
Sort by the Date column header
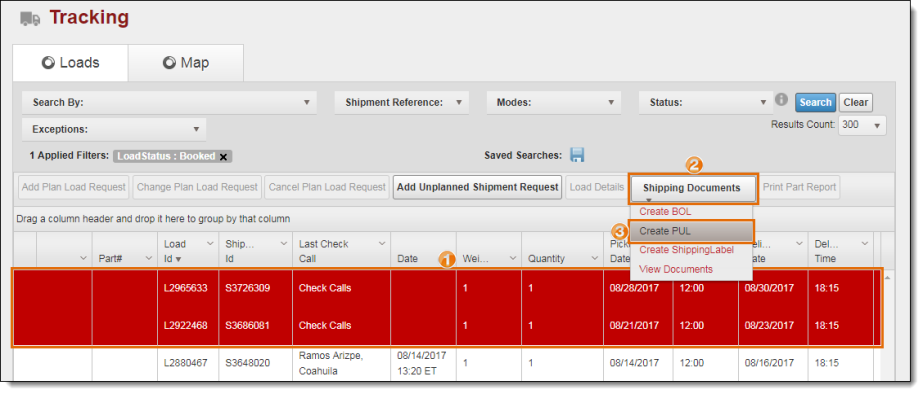[407, 259]
